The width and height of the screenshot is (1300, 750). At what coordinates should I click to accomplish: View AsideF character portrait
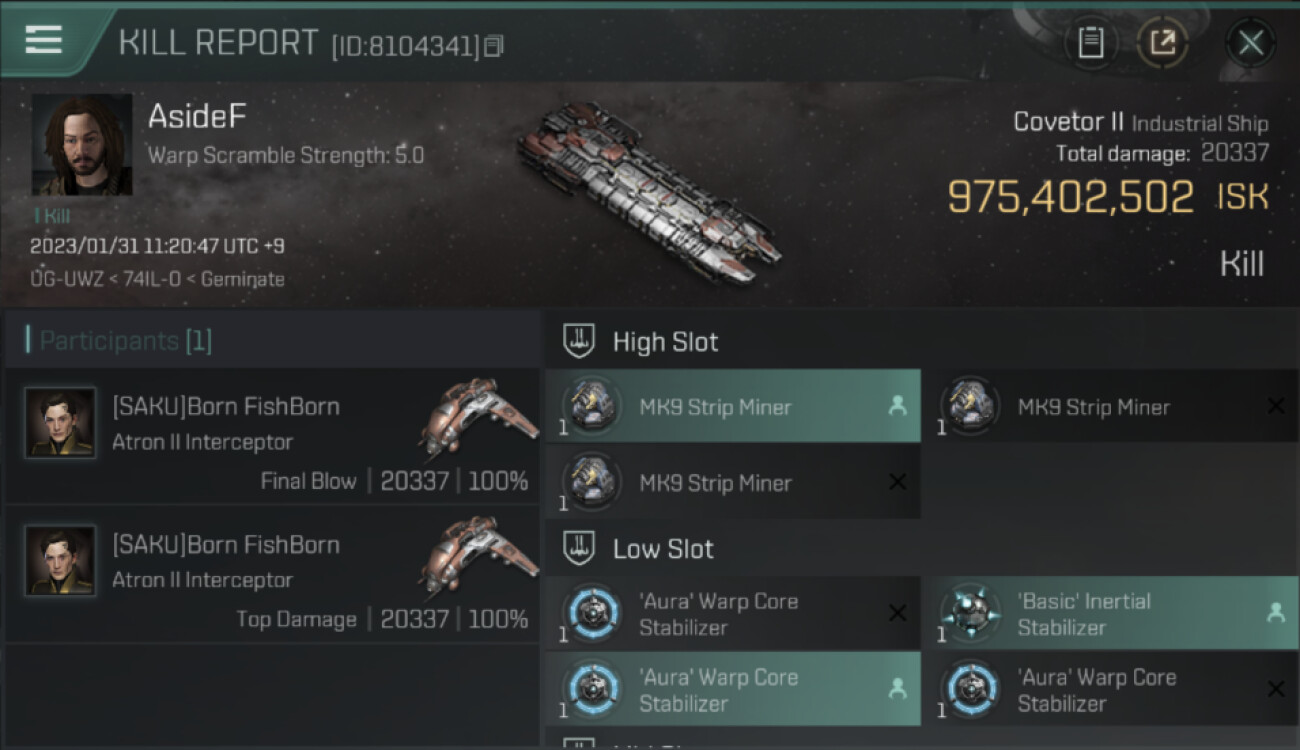[82, 145]
